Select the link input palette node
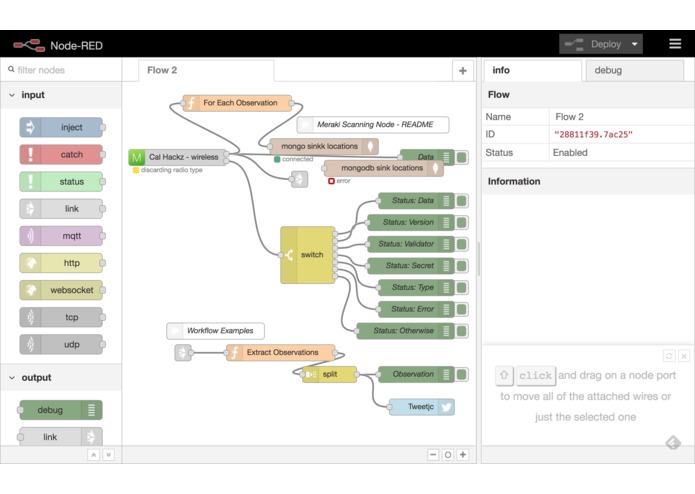 (x=61, y=209)
